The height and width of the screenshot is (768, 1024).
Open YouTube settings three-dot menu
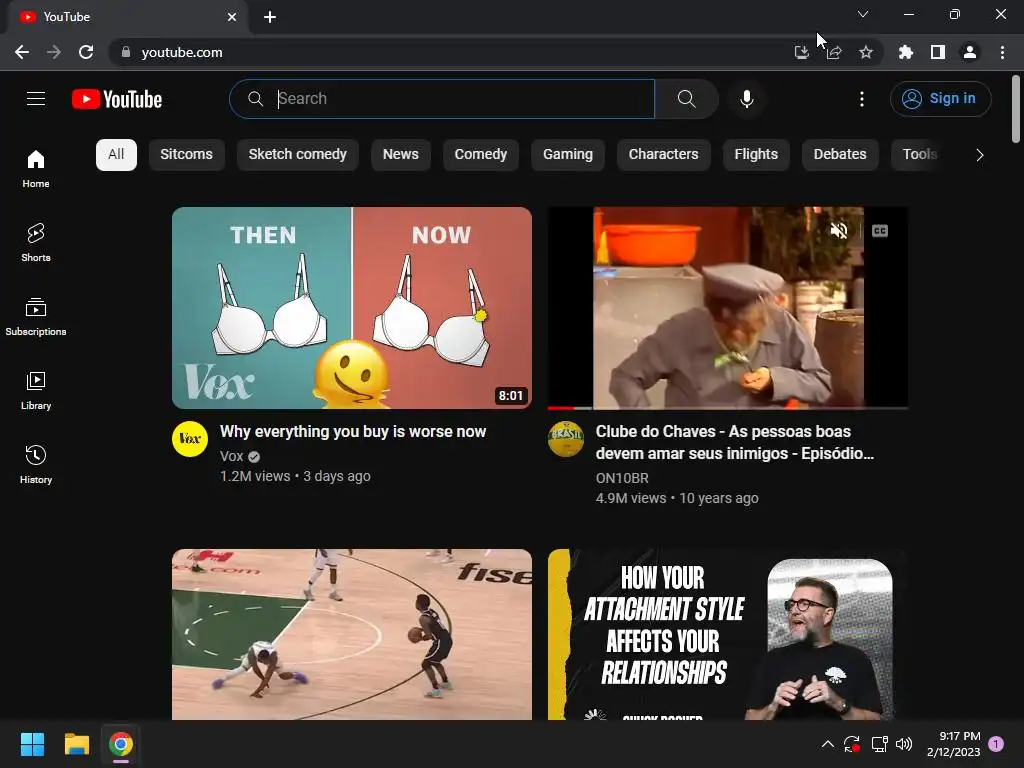tap(861, 99)
